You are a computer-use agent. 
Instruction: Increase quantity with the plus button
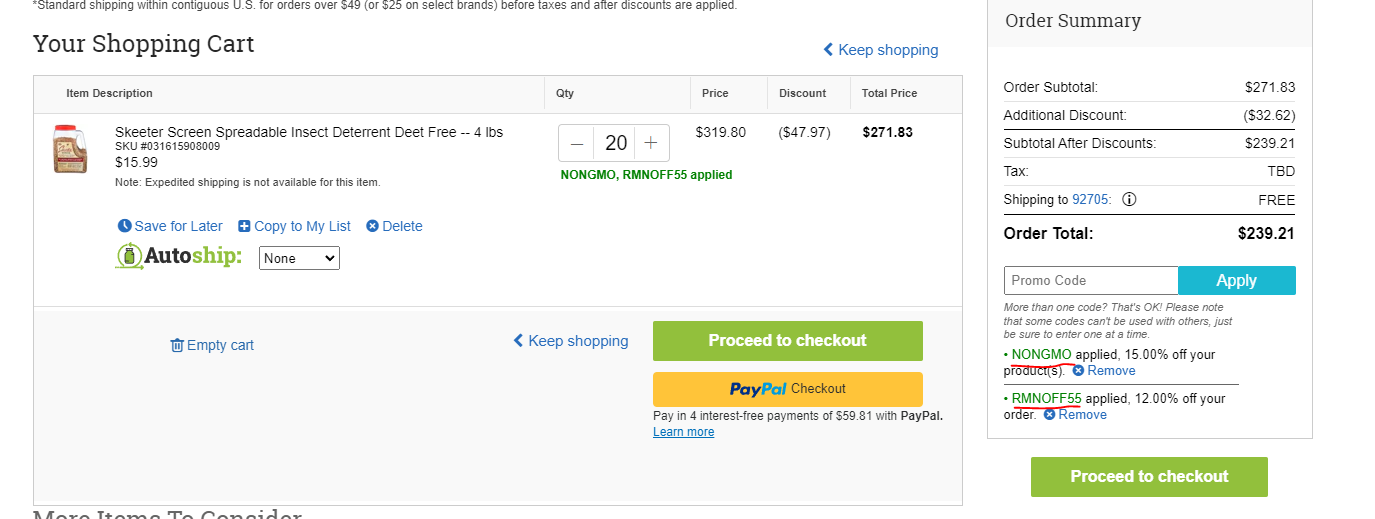(x=651, y=143)
